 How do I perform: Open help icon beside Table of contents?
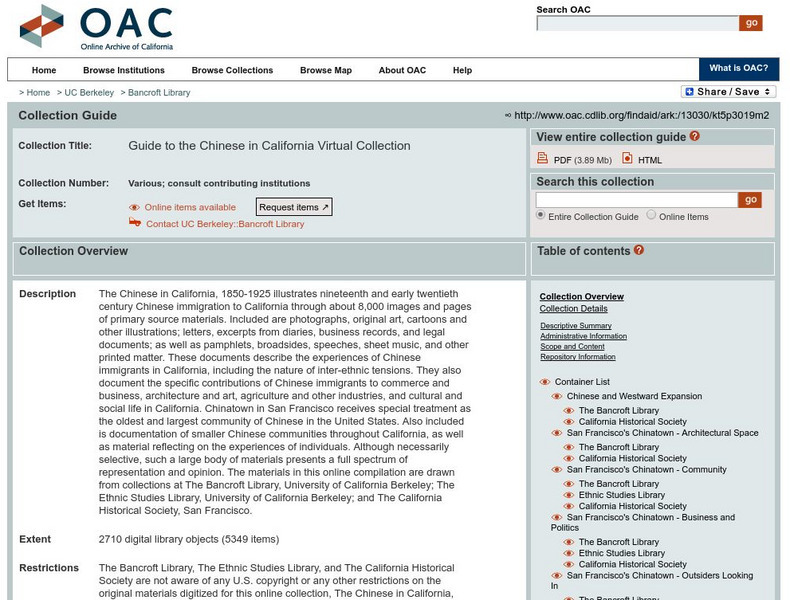[639, 250]
